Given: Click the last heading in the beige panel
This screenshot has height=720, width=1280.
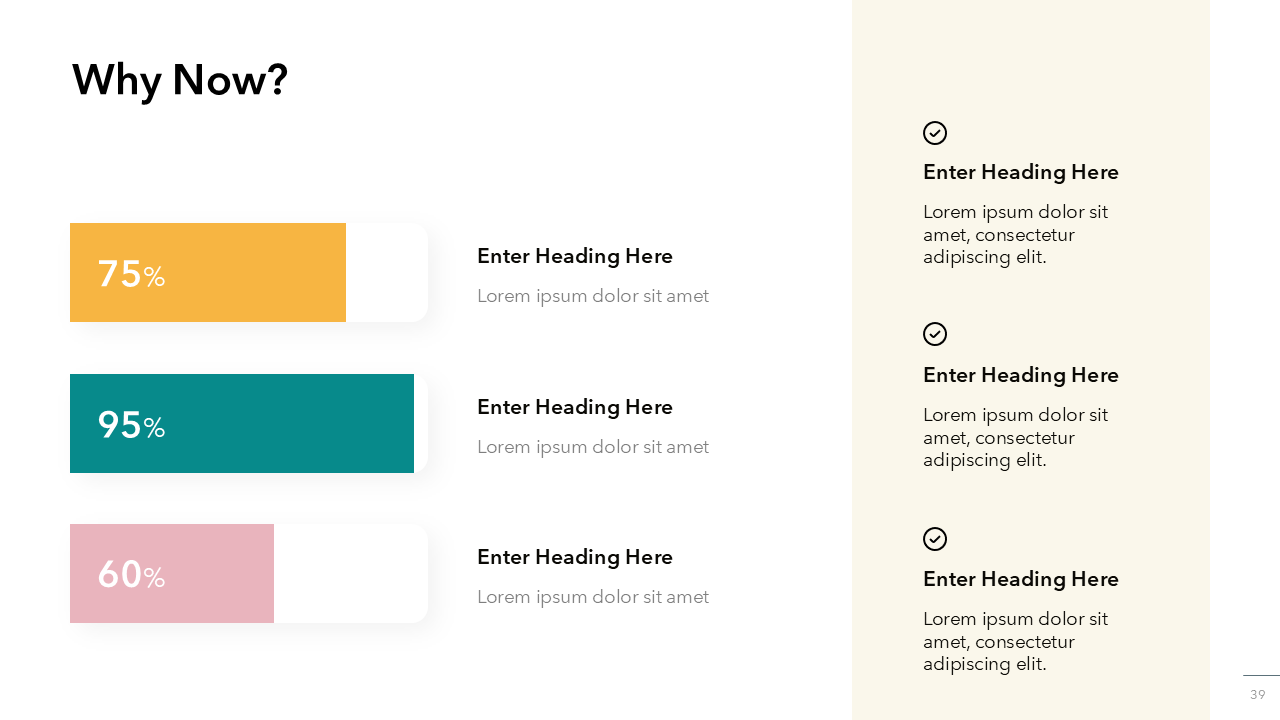Looking at the screenshot, I should pos(1021,579).
